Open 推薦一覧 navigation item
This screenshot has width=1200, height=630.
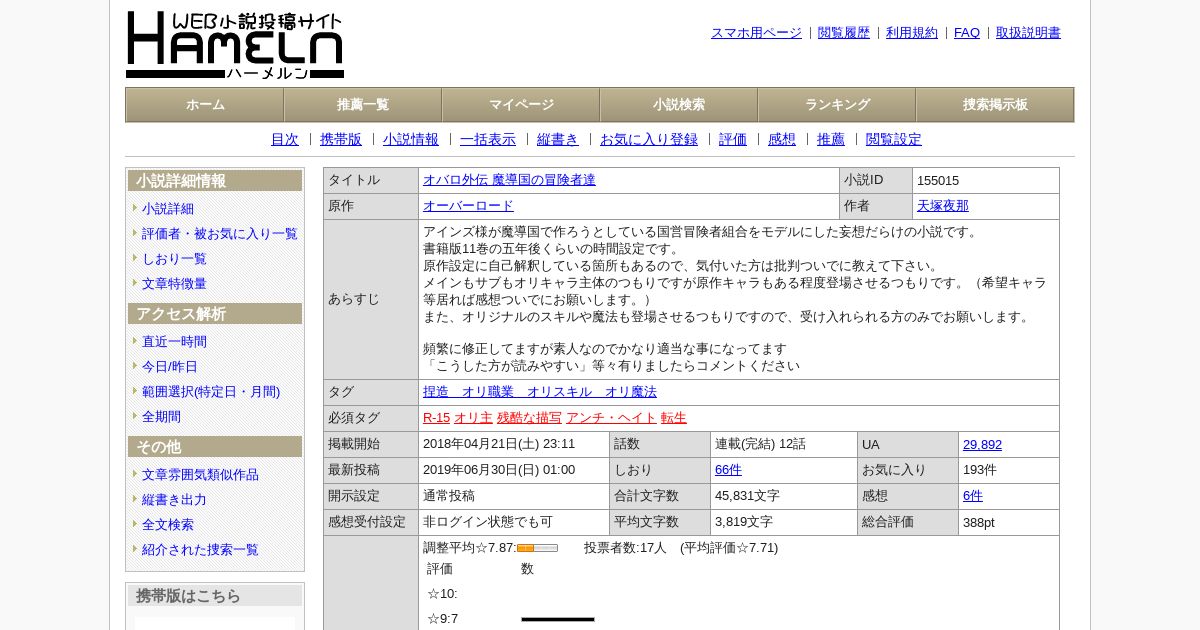coord(363,105)
